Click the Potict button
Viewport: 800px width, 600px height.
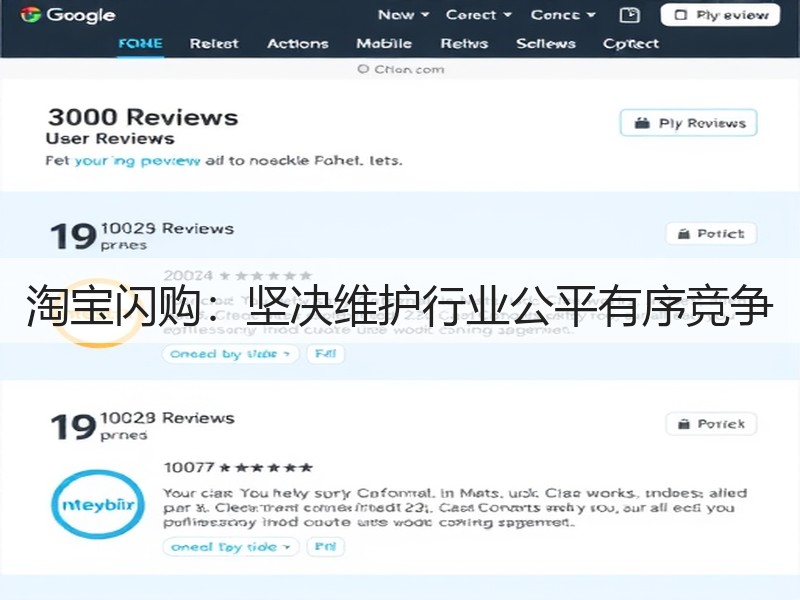[711, 234]
